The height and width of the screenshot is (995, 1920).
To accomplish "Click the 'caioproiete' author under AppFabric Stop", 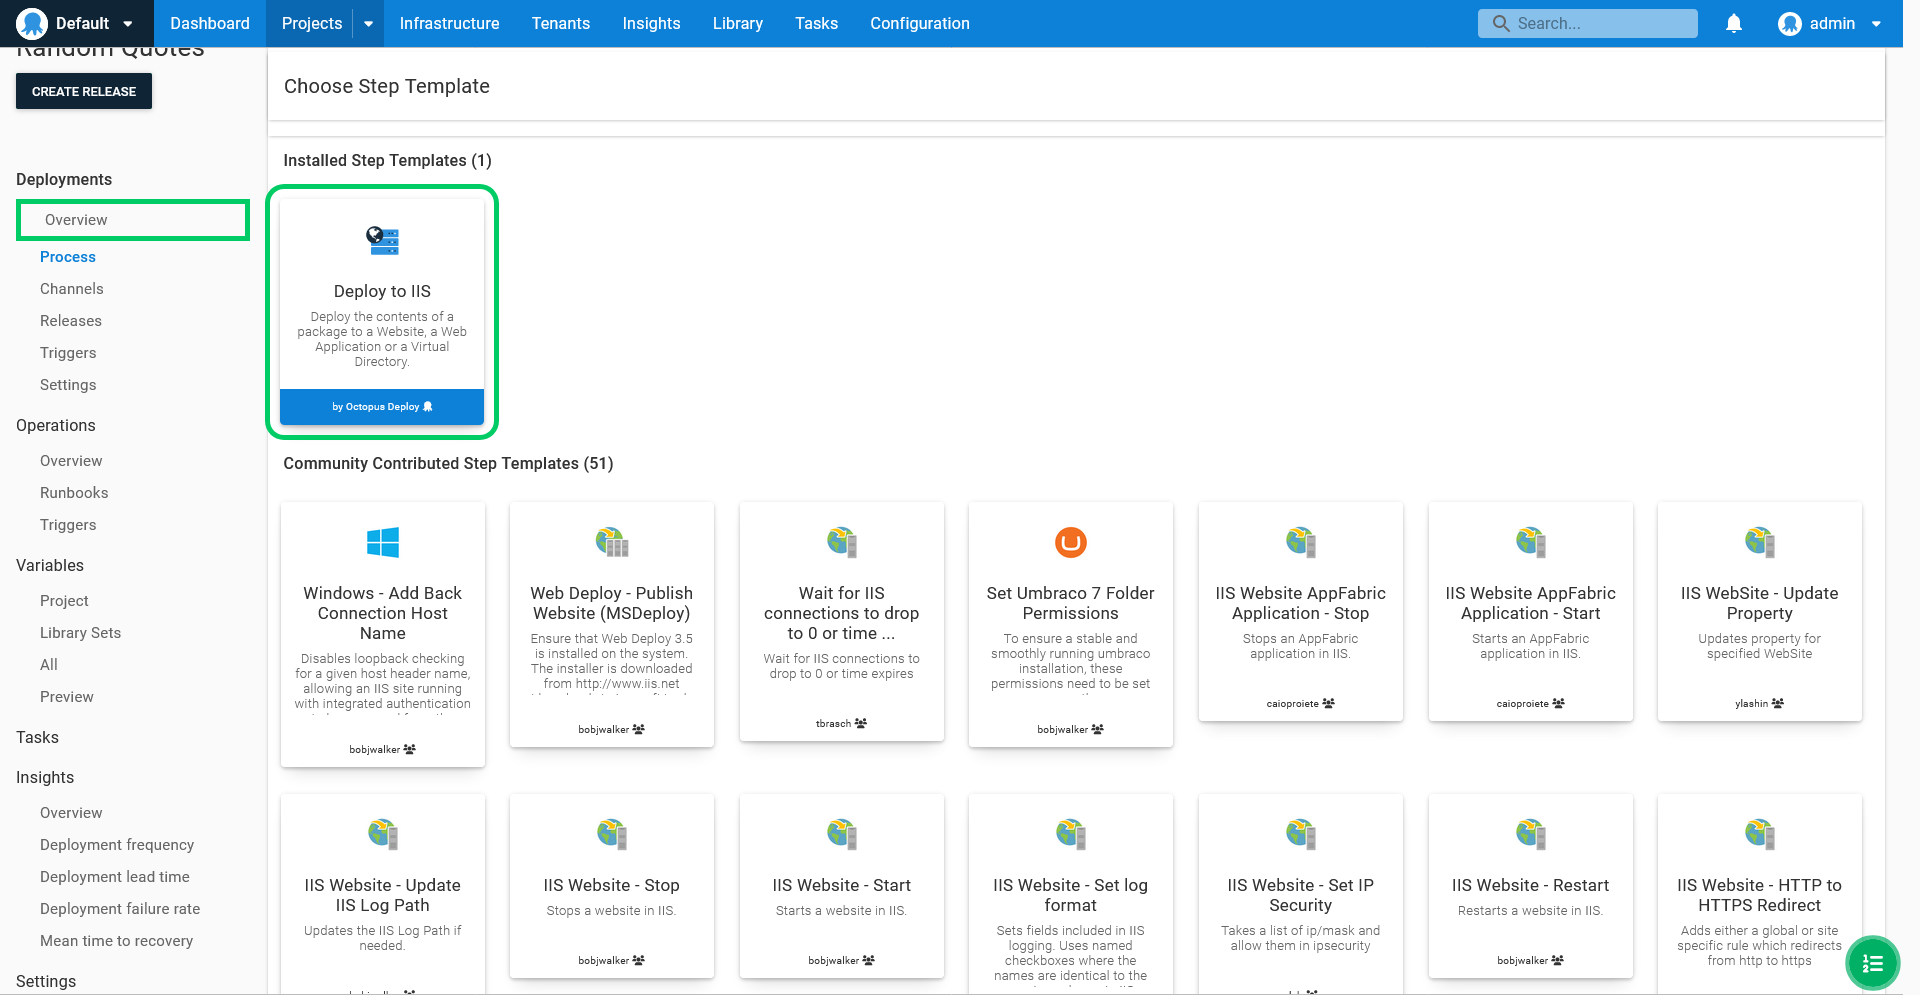I will 1293,703.
